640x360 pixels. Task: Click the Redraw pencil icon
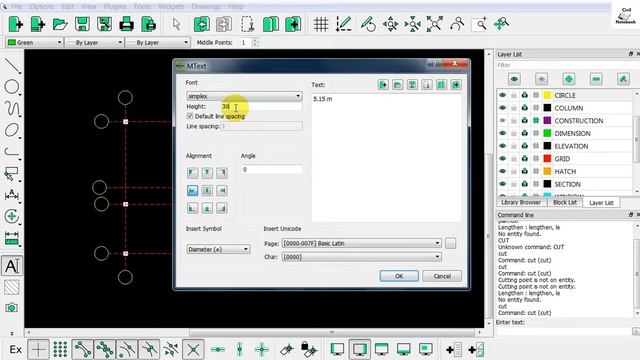[x=368, y=24]
